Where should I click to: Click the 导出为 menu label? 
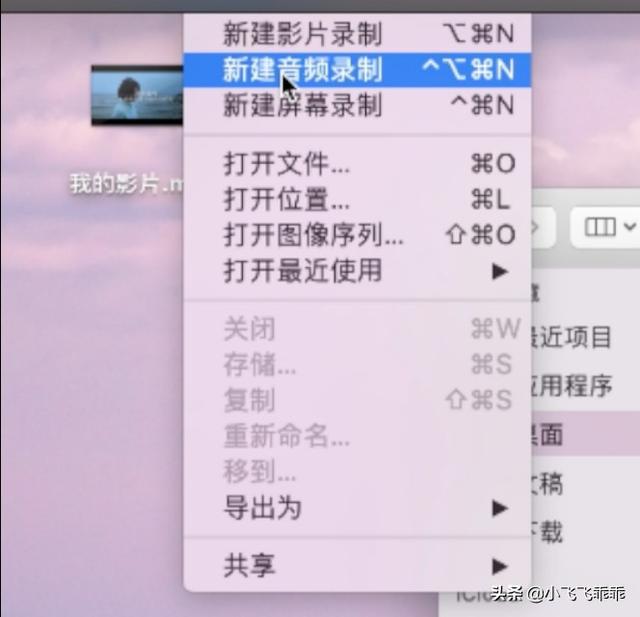tap(262, 508)
